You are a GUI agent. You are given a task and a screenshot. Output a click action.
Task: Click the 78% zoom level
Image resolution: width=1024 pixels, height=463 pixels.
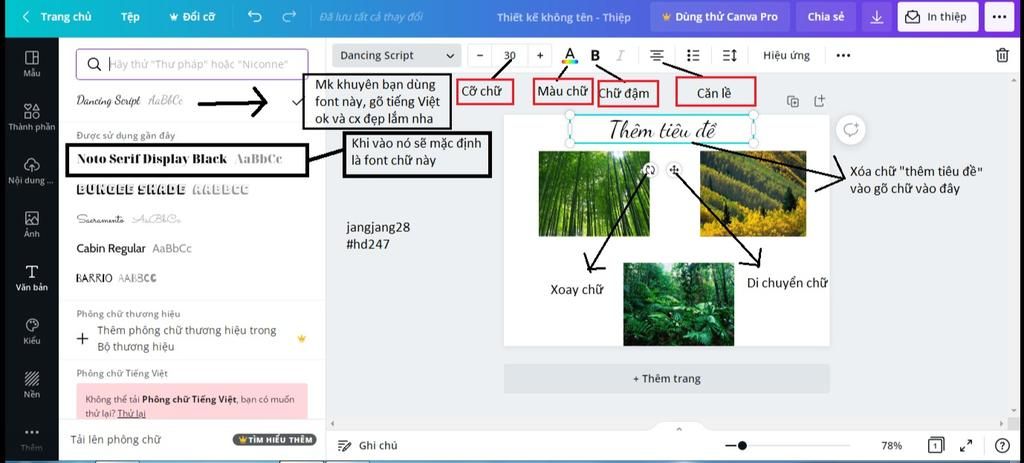891,445
